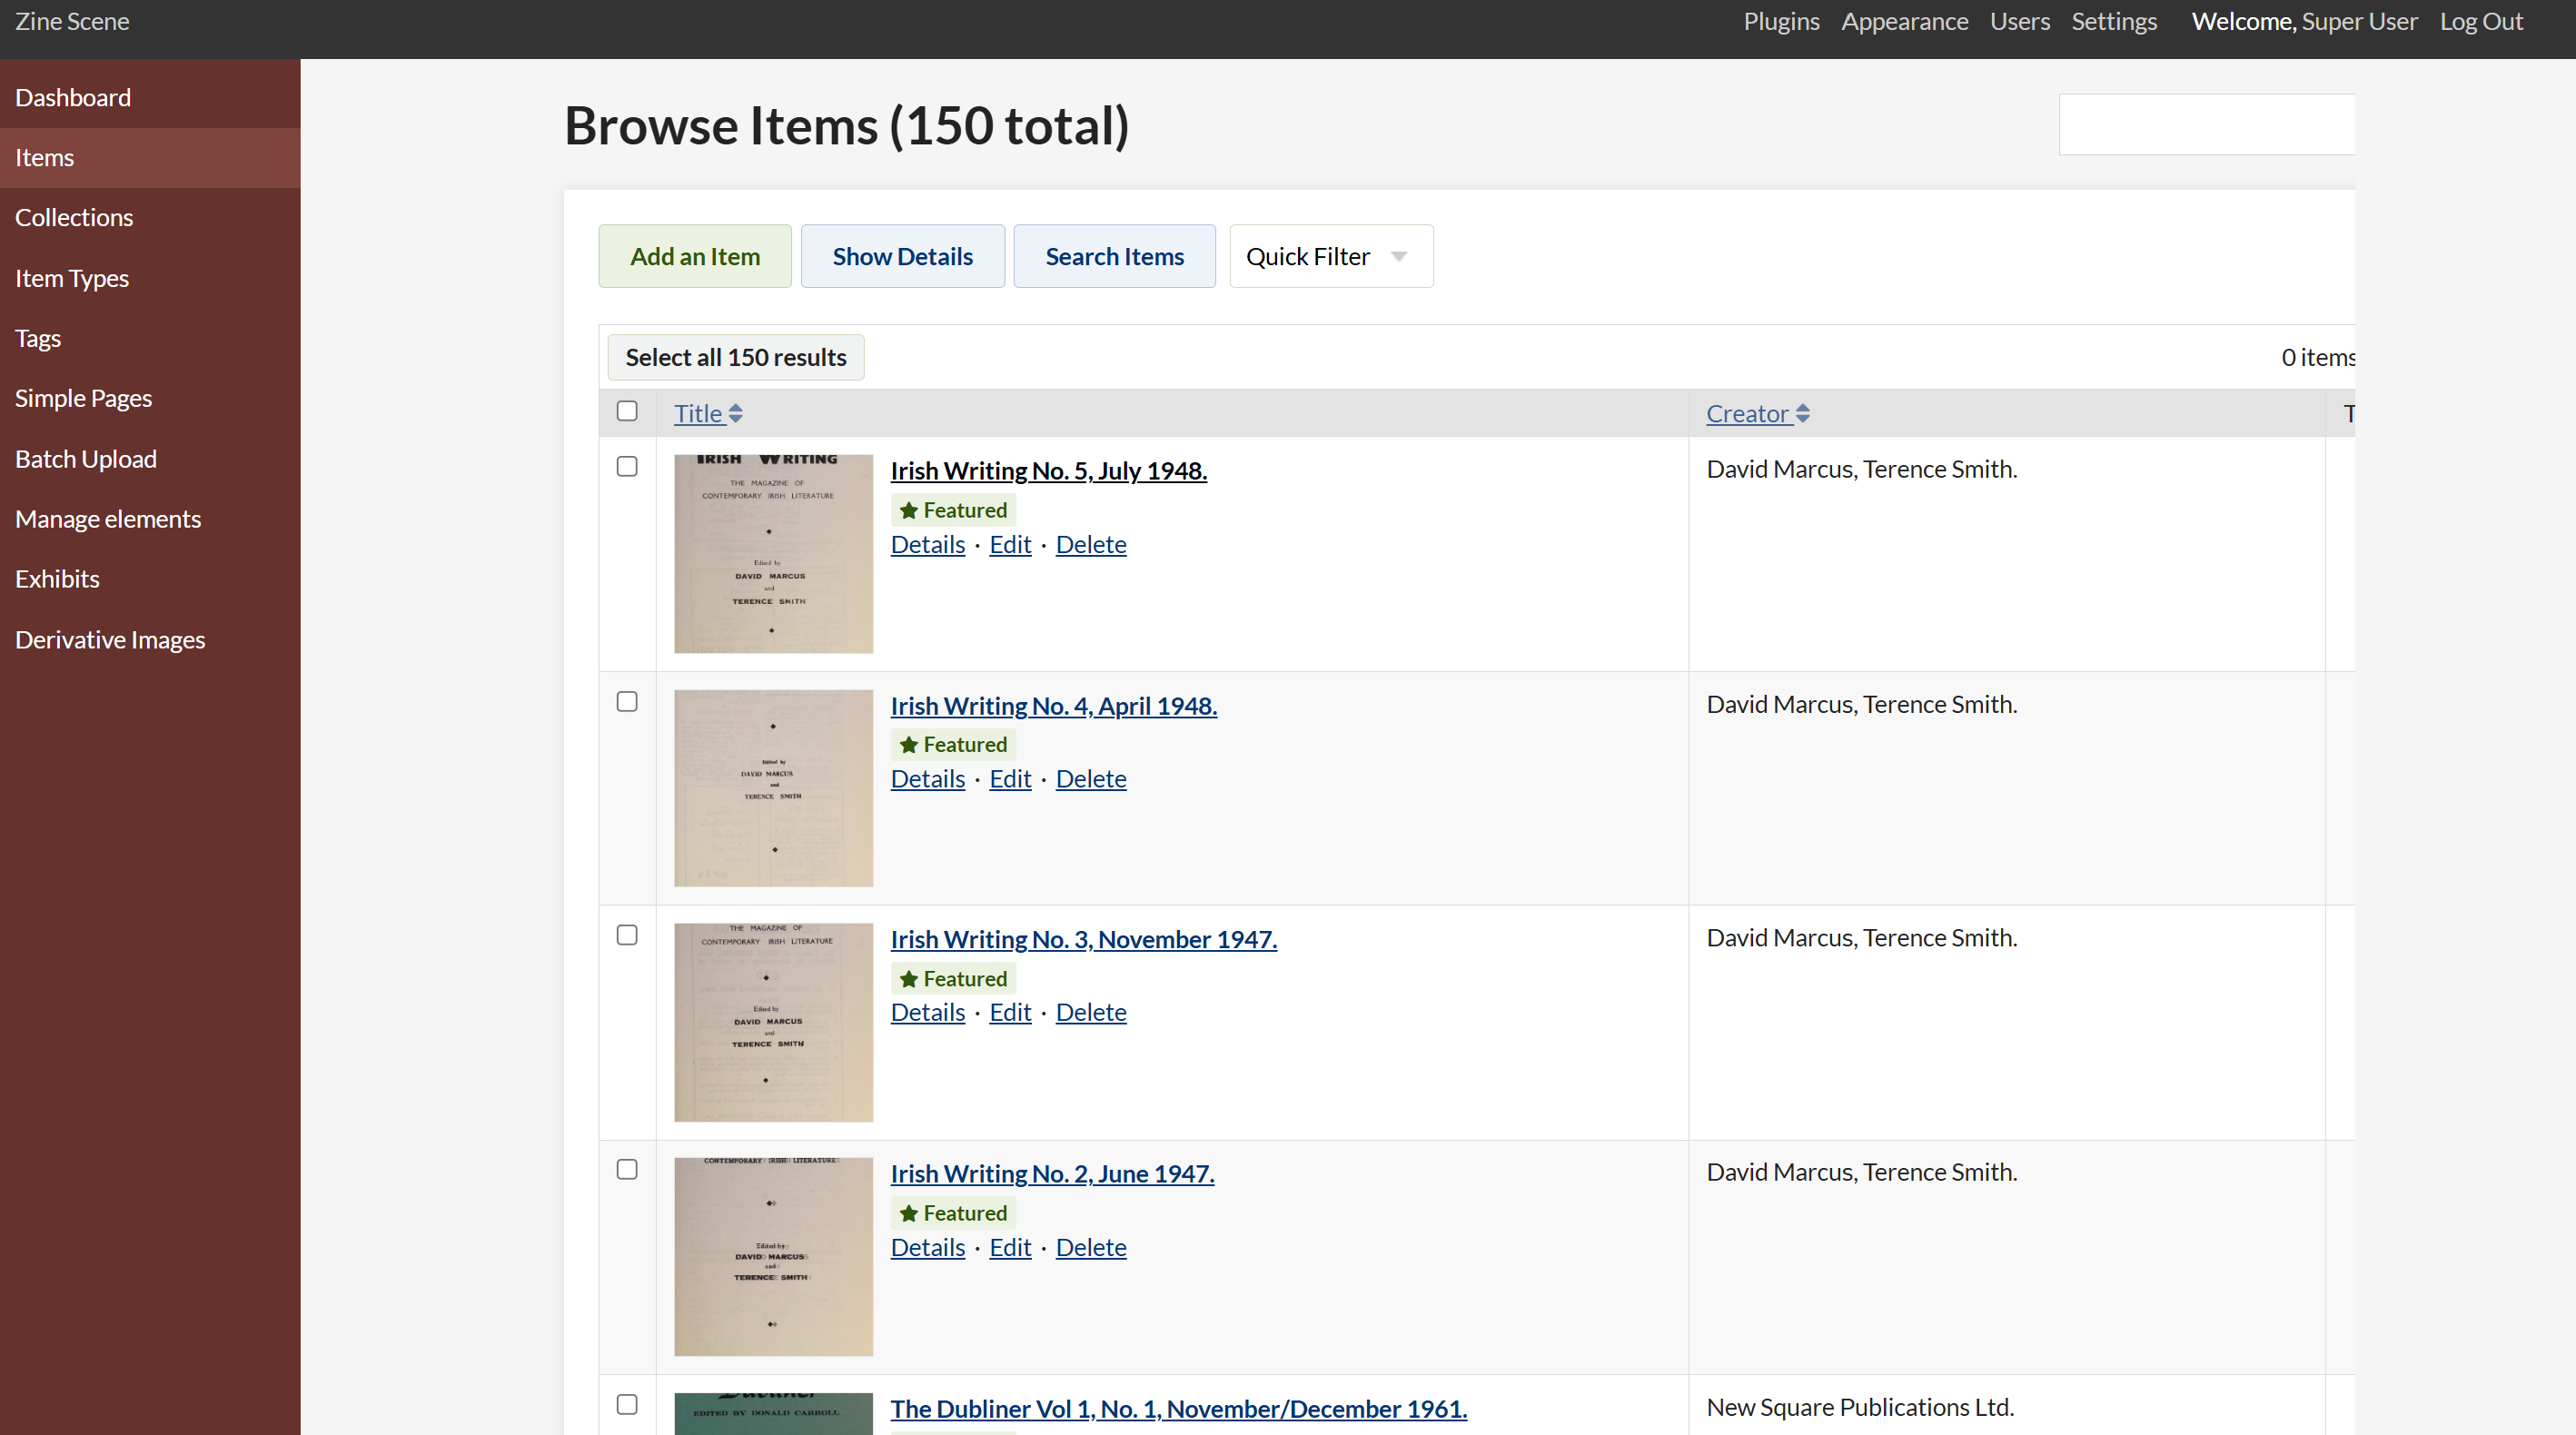Sort items by Title column arrows
This screenshot has width=2576, height=1435.
coord(735,414)
